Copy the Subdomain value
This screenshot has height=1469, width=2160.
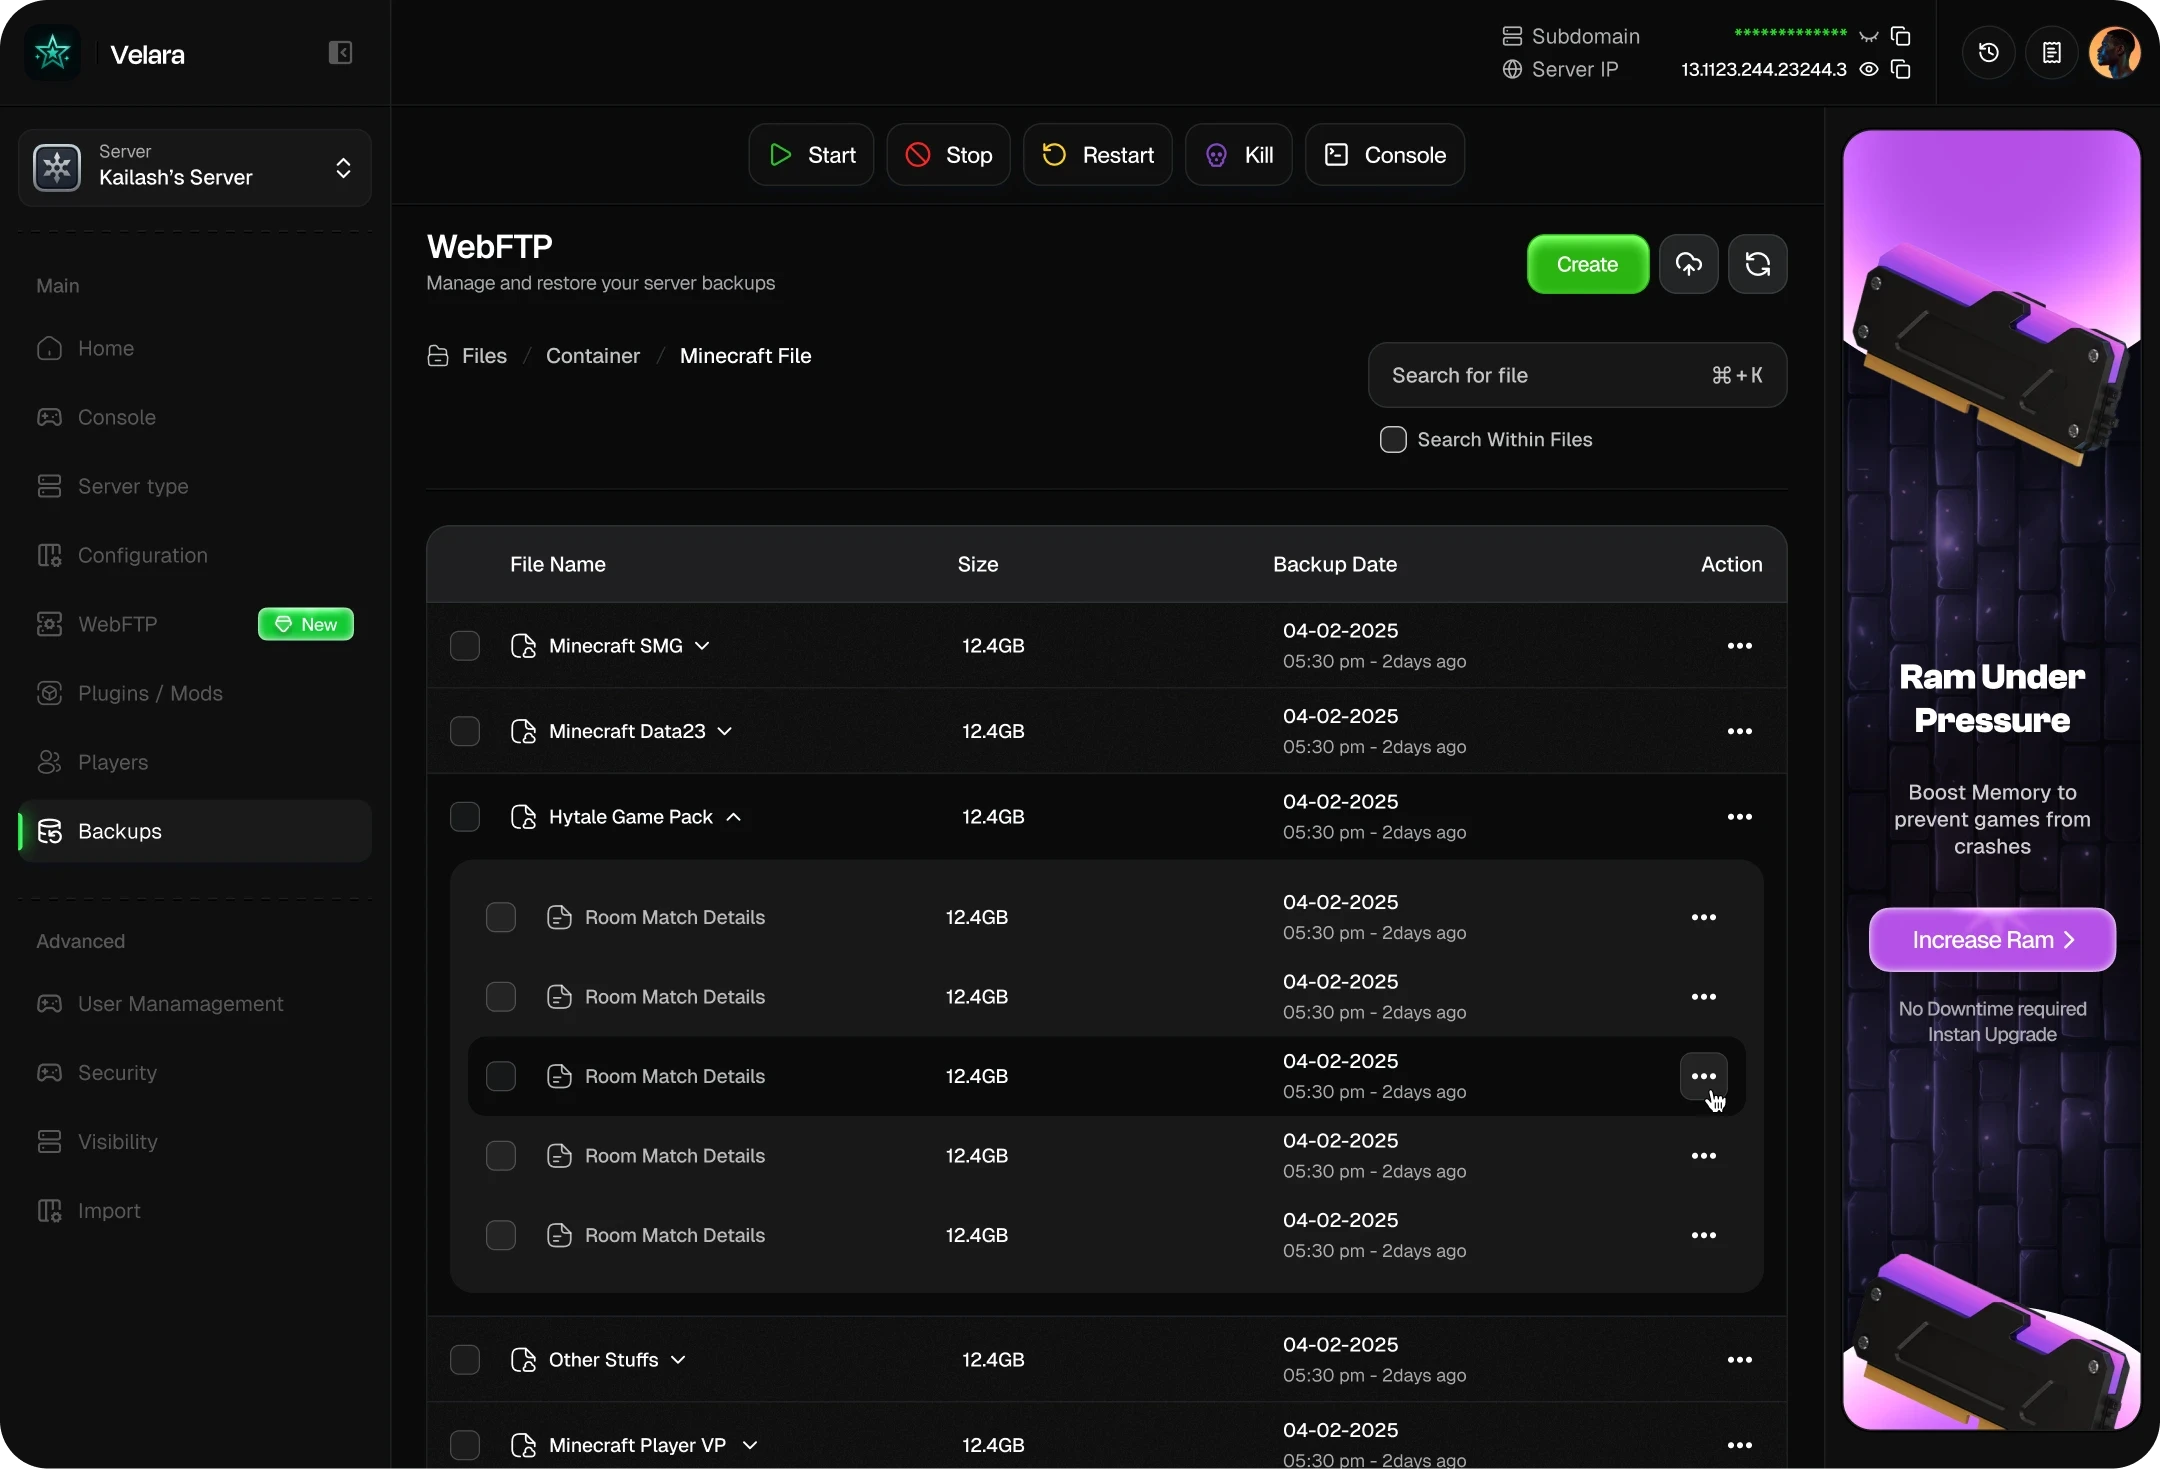click(1901, 36)
